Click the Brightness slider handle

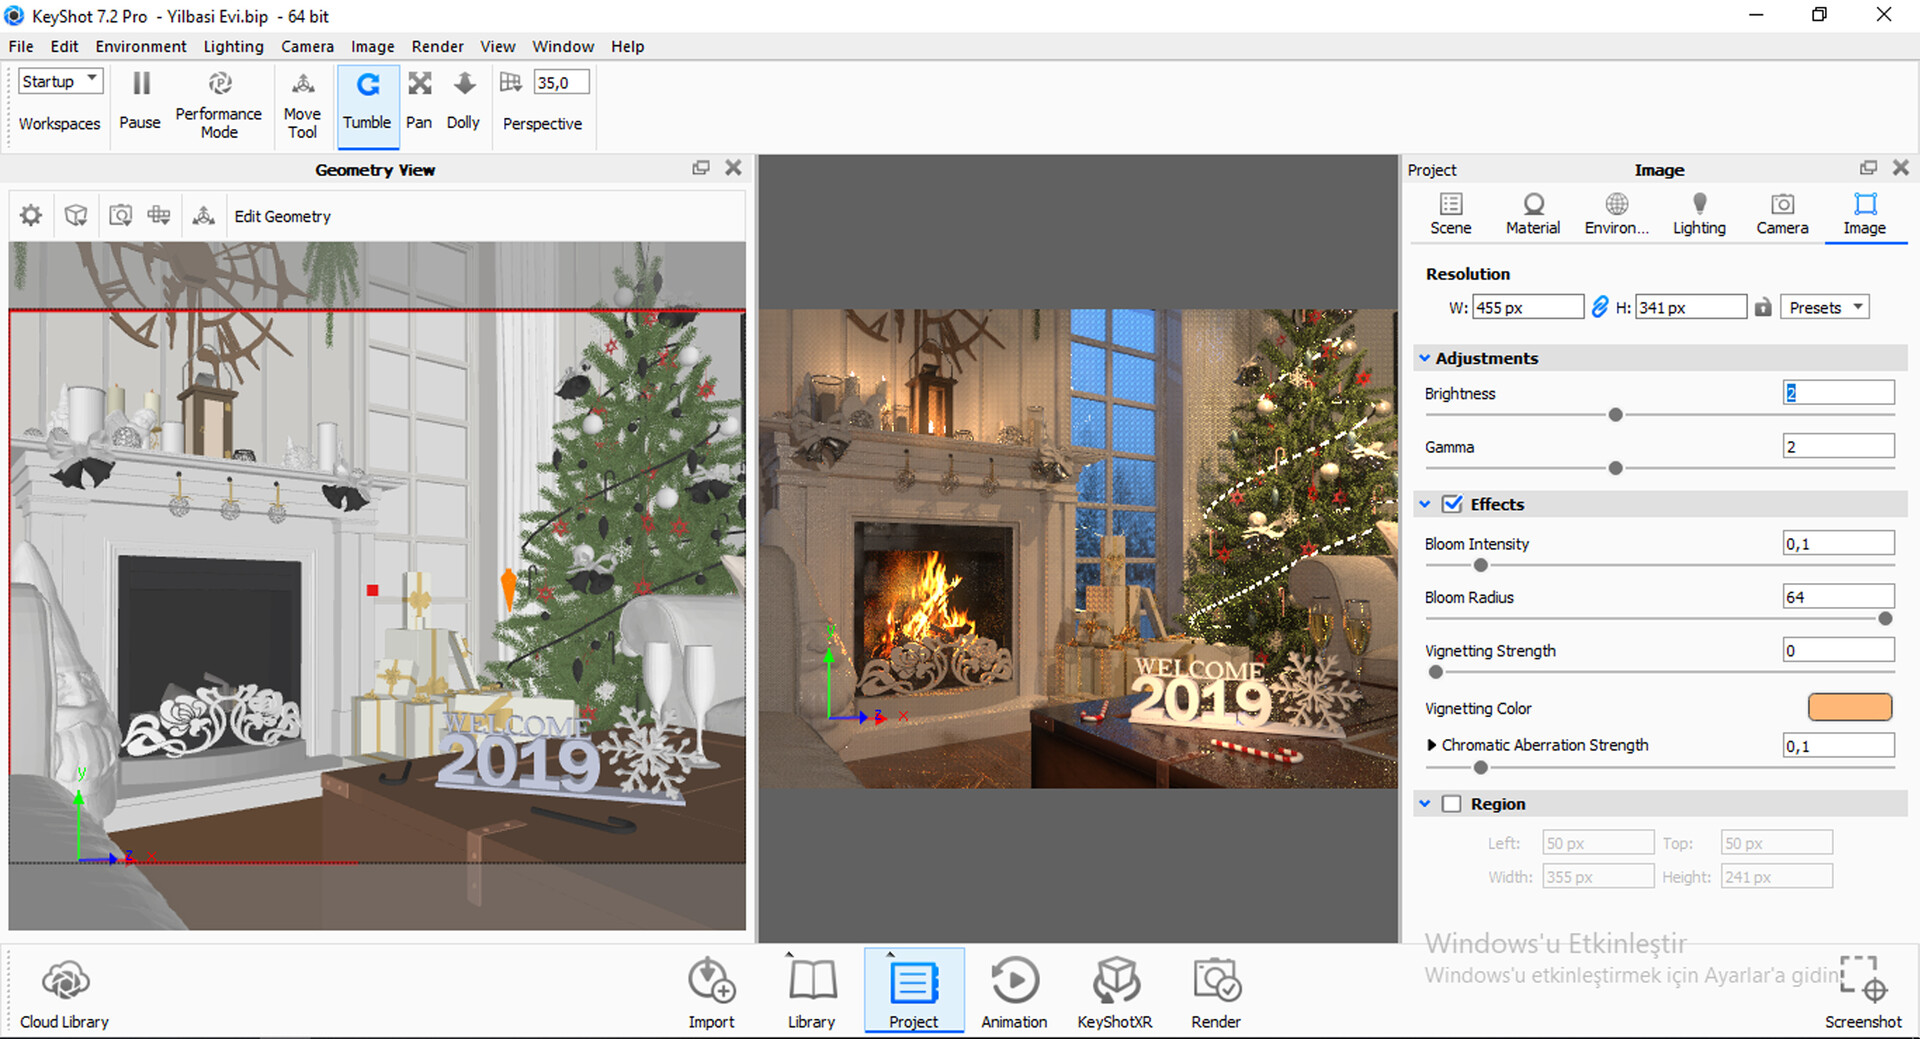[x=1615, y=414]
